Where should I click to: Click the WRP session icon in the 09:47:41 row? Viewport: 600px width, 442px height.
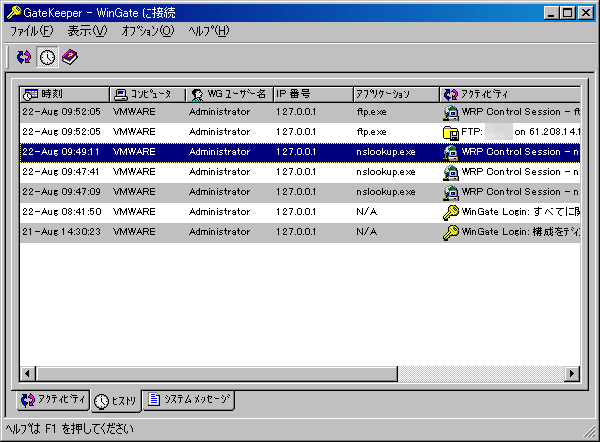coord(451,172)
